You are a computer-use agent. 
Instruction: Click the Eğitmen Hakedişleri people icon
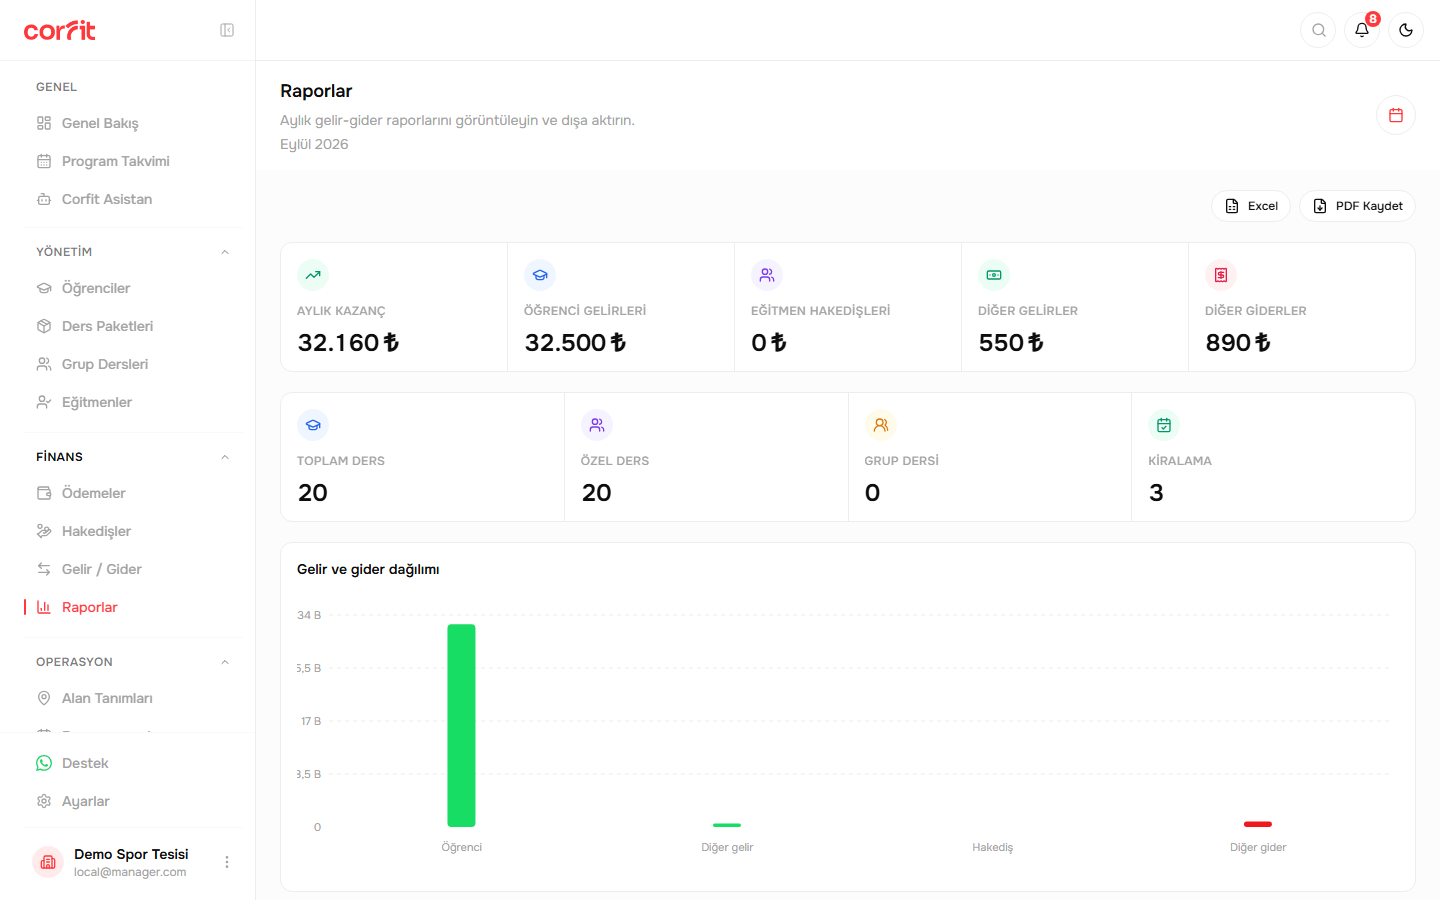pyautogui.click(x=767, y=275)
